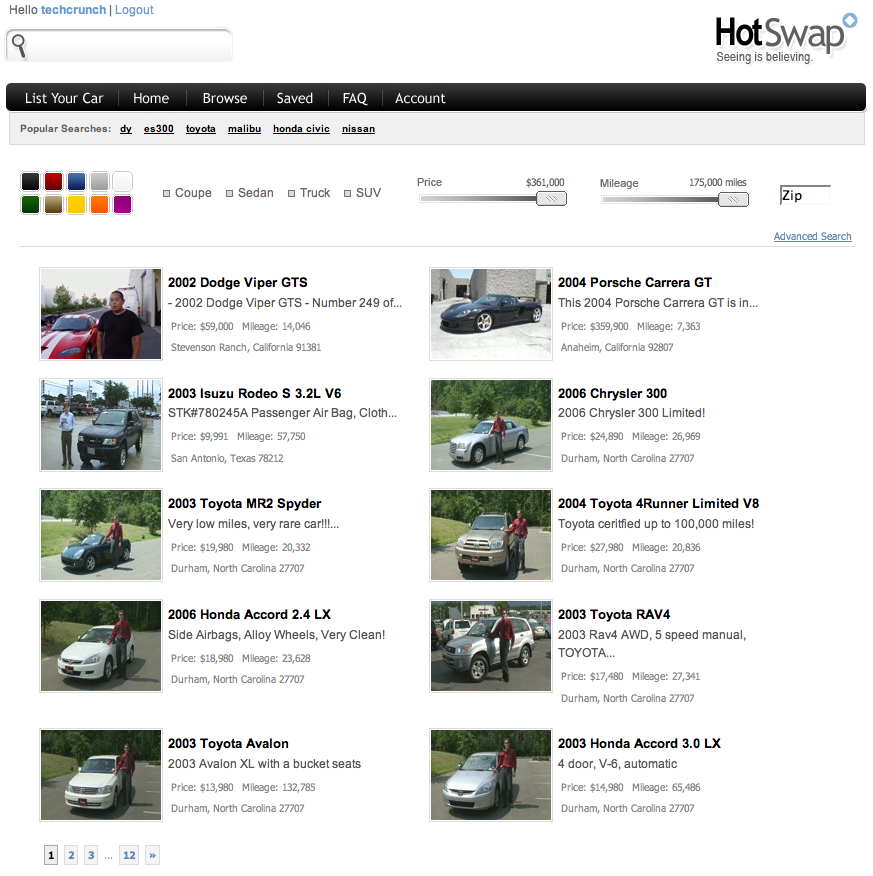
Task: Pick the yellow color filter swatch
Action: [76, 204]
